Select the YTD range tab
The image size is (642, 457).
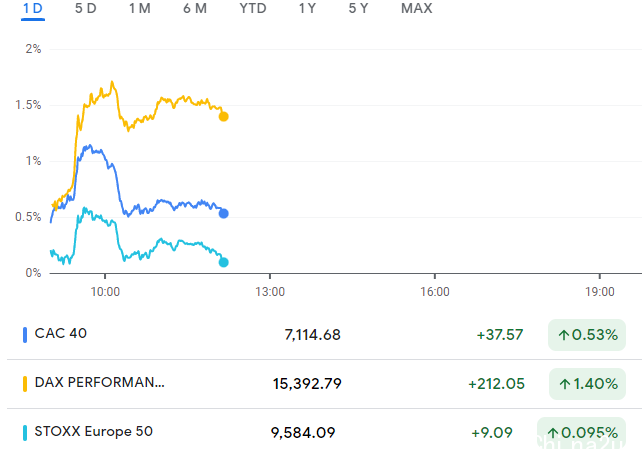click(253, 9)
